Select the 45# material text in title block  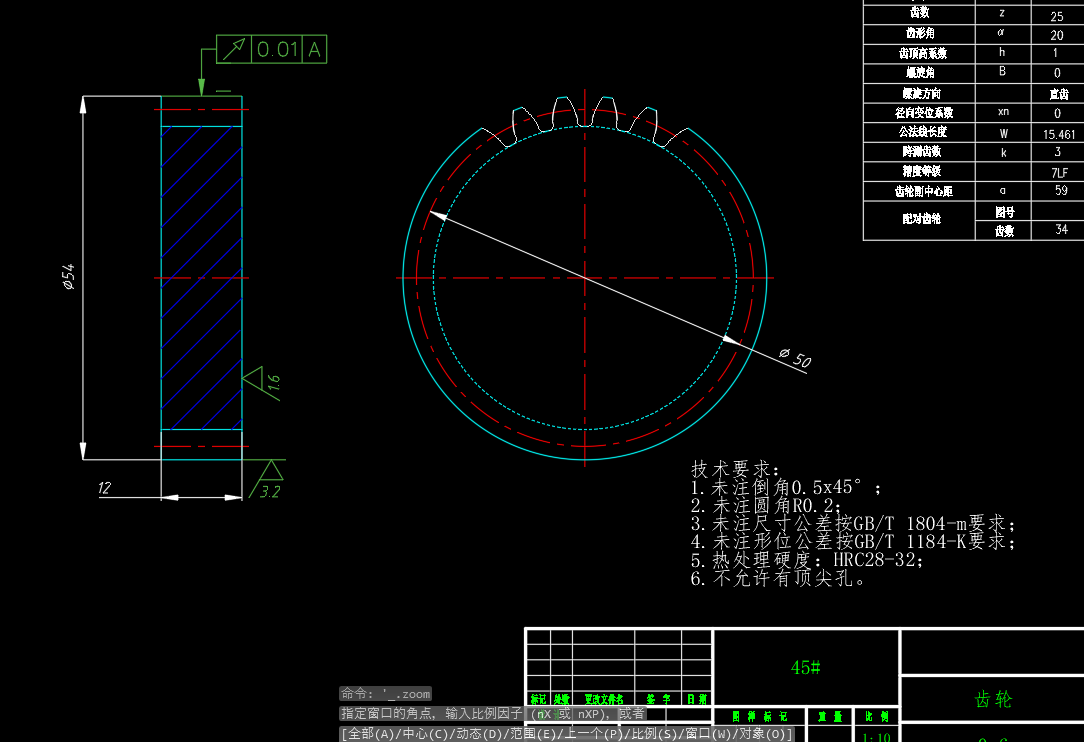(x=805, y=667)
